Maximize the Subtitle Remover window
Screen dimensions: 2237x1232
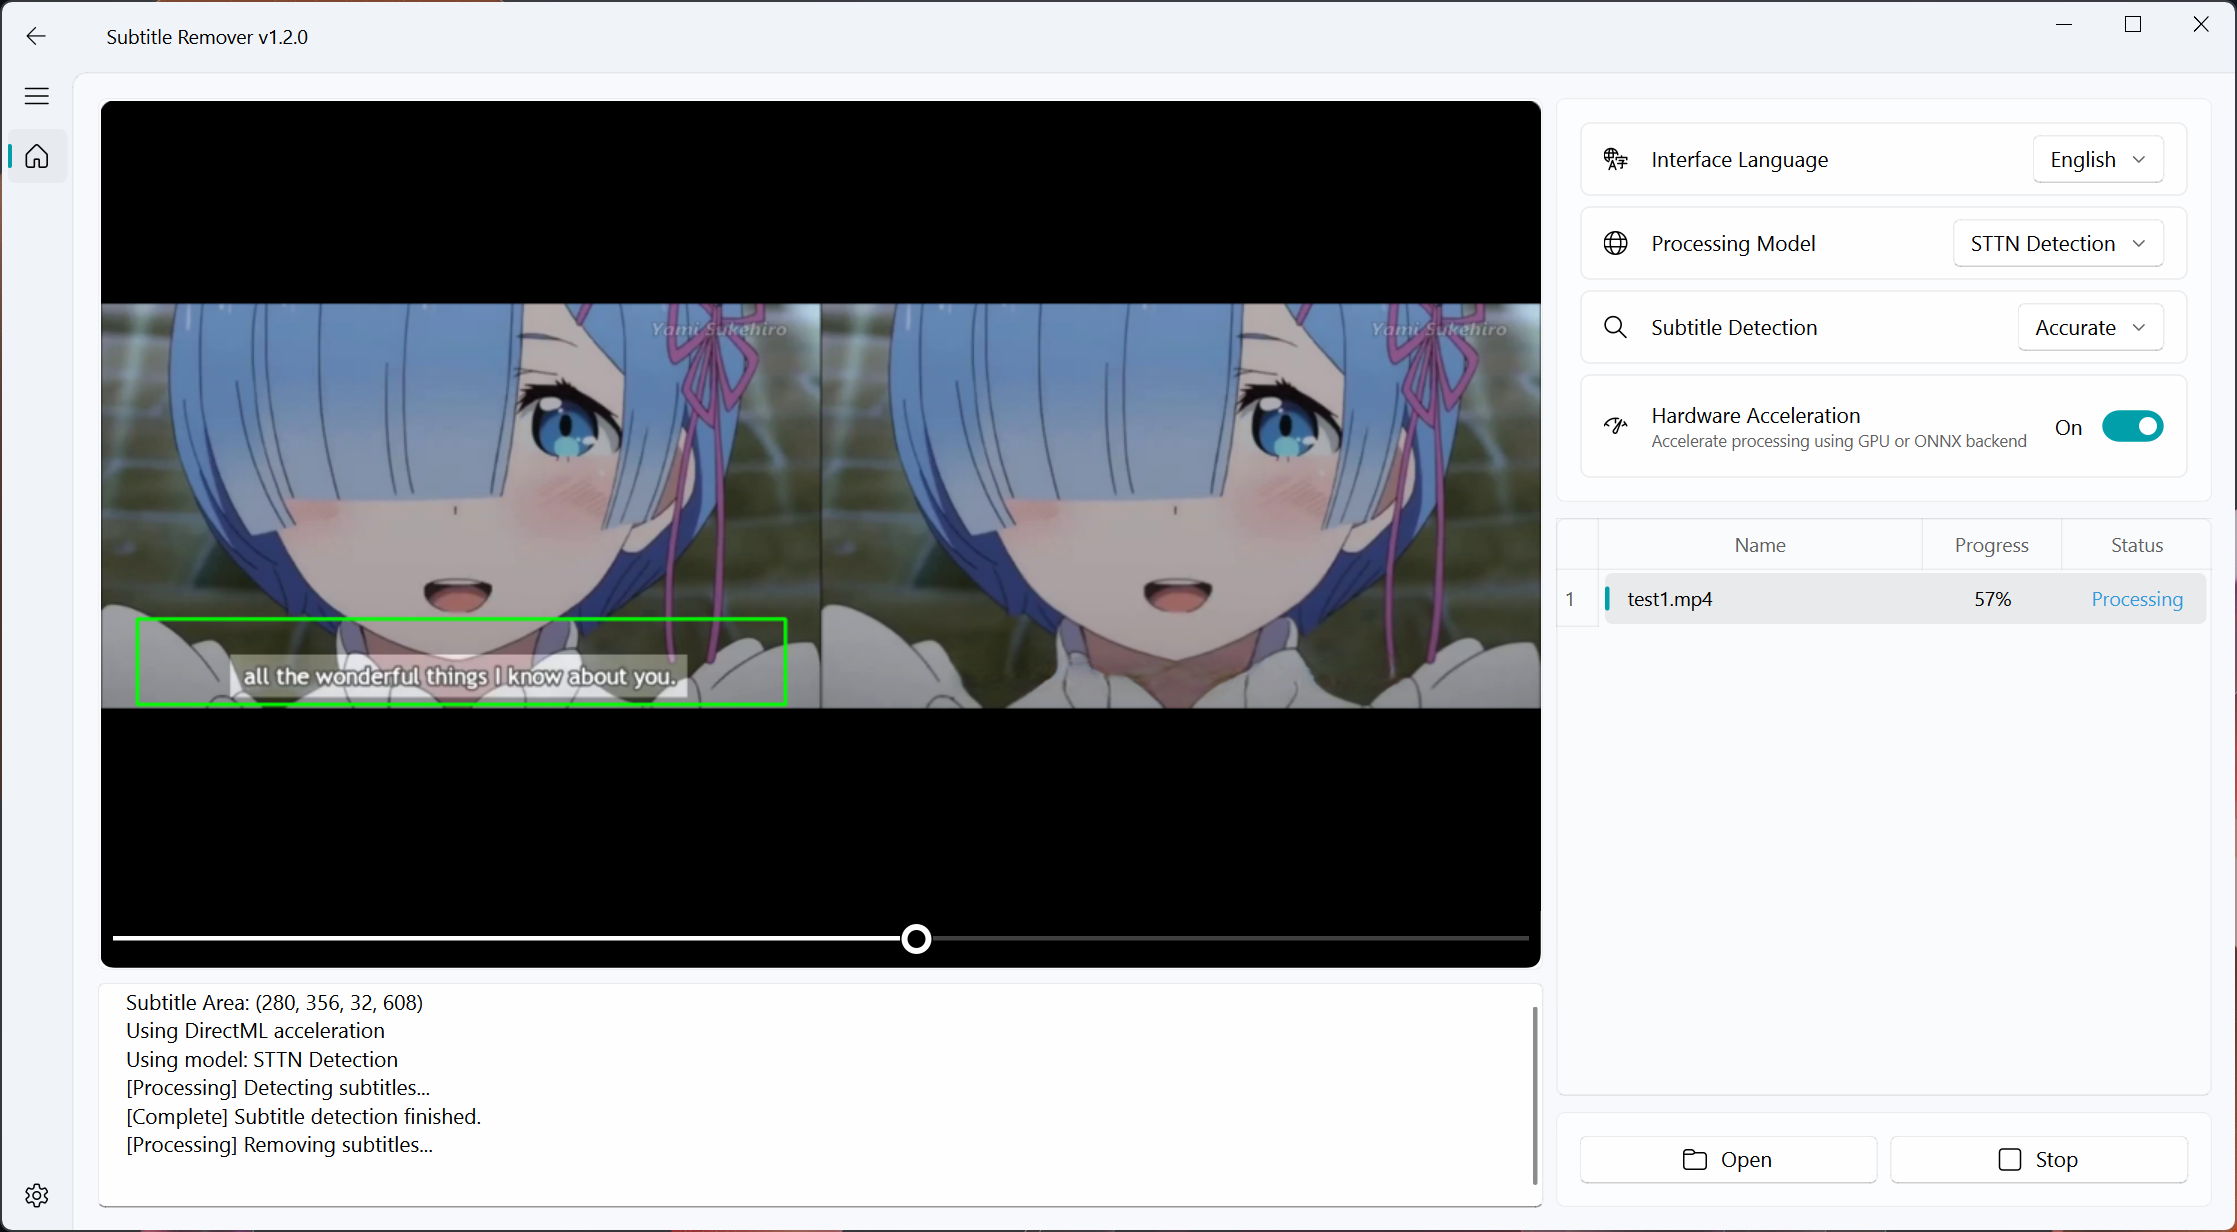coord(2133,24)
